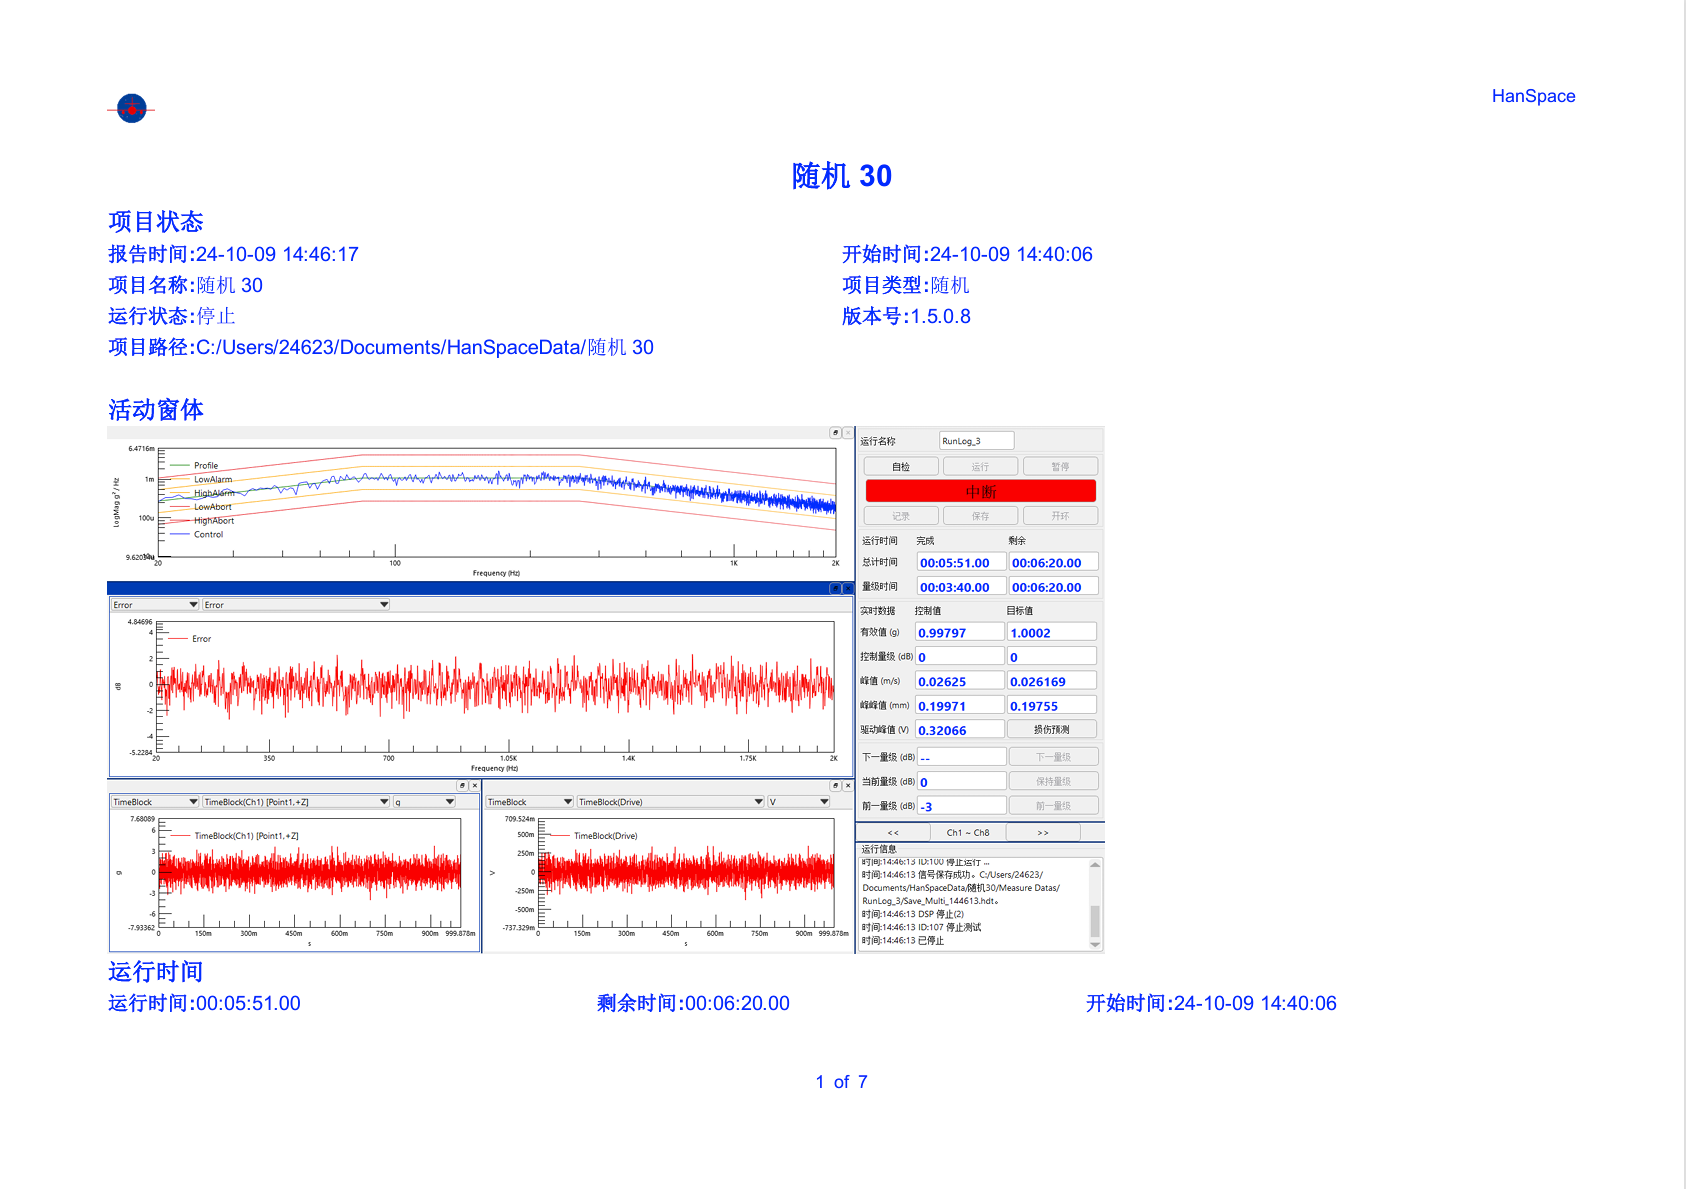Click the RunLog_3 run name field
Screen dimensions: 1686x1189
click(976, 441)
